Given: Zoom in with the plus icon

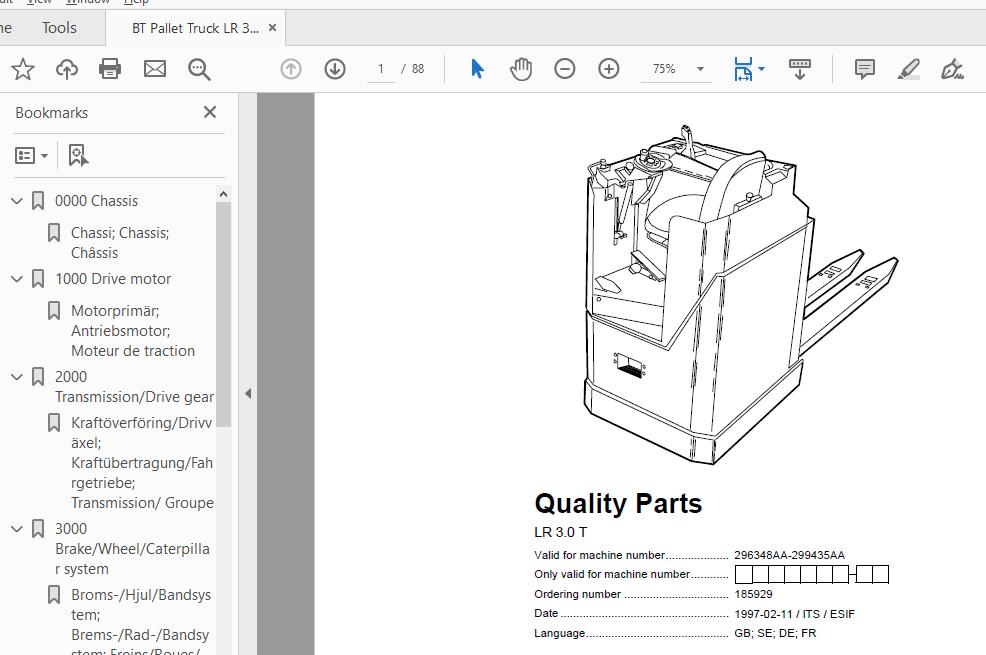Looking at the screenshot, I should [609, 69].
